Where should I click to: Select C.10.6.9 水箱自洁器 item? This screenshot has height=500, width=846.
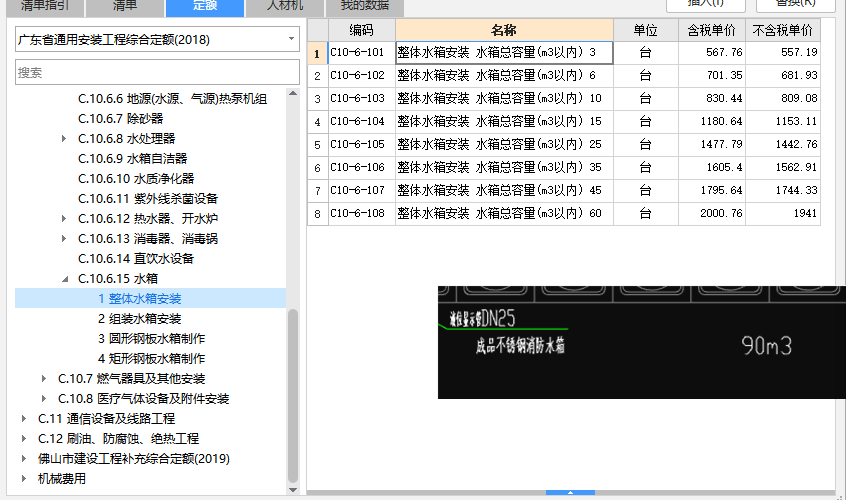tap(132, 159)
